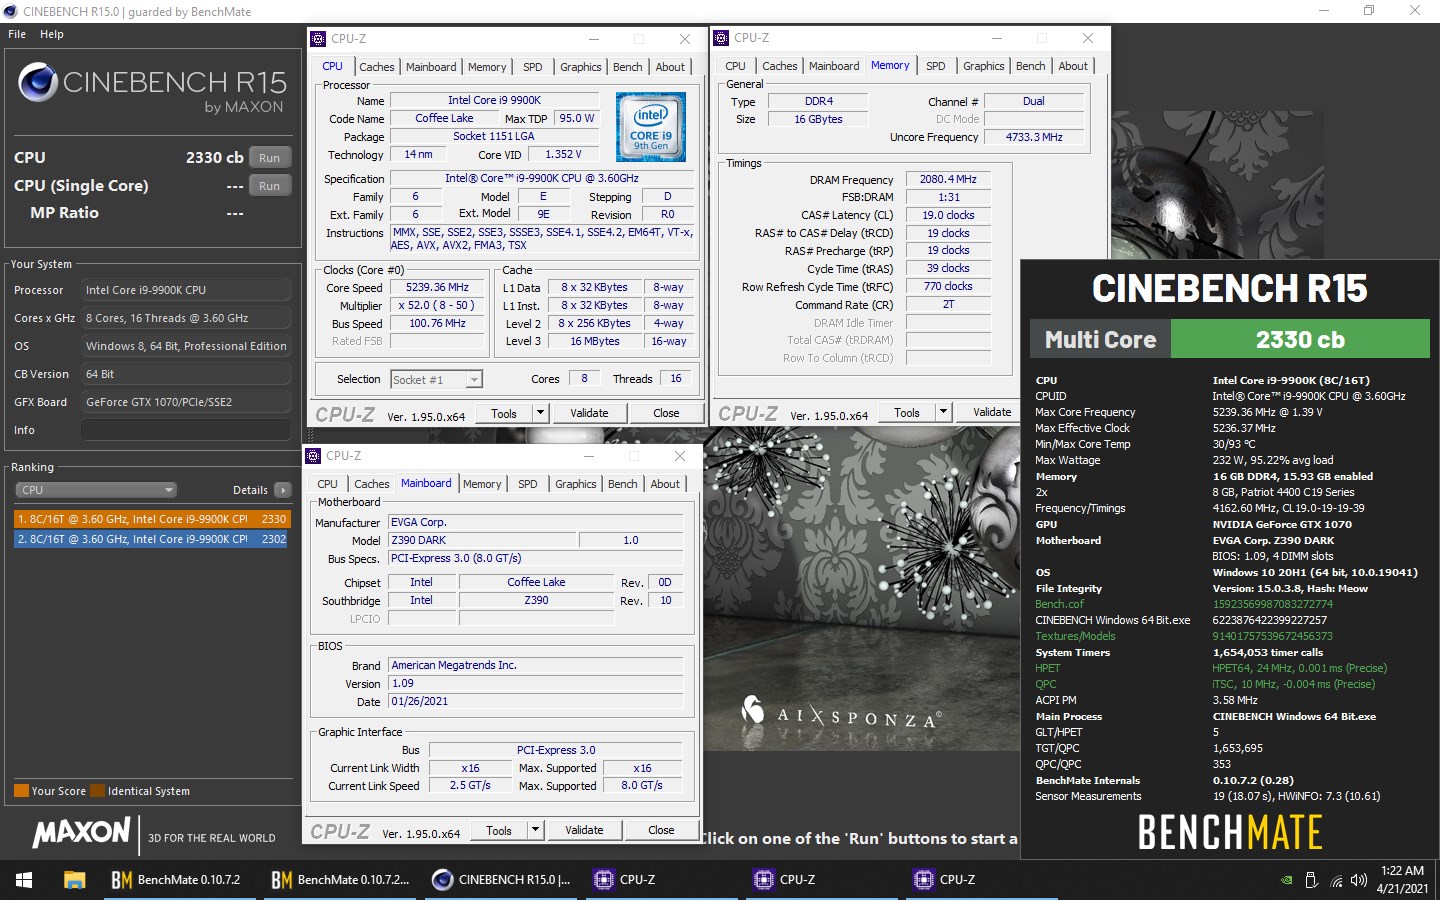The height and width of the screenshot is (900, 1440).
Task: Switch to Caches tab in top-left CPU-Z
Action: tap(377, 67)
